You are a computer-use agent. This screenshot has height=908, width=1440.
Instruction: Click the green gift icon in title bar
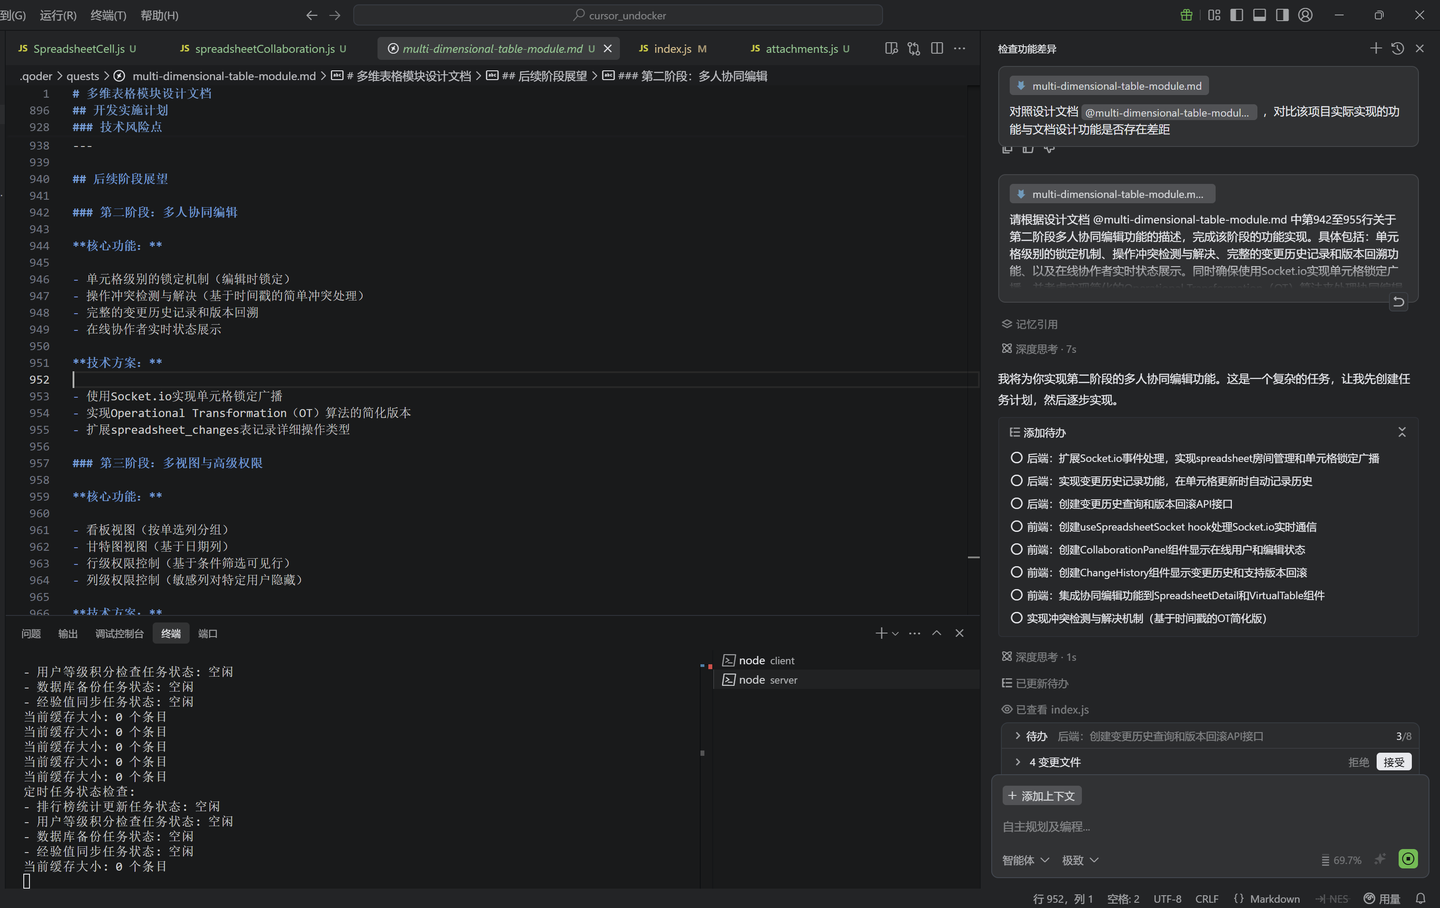point(1186,15)
